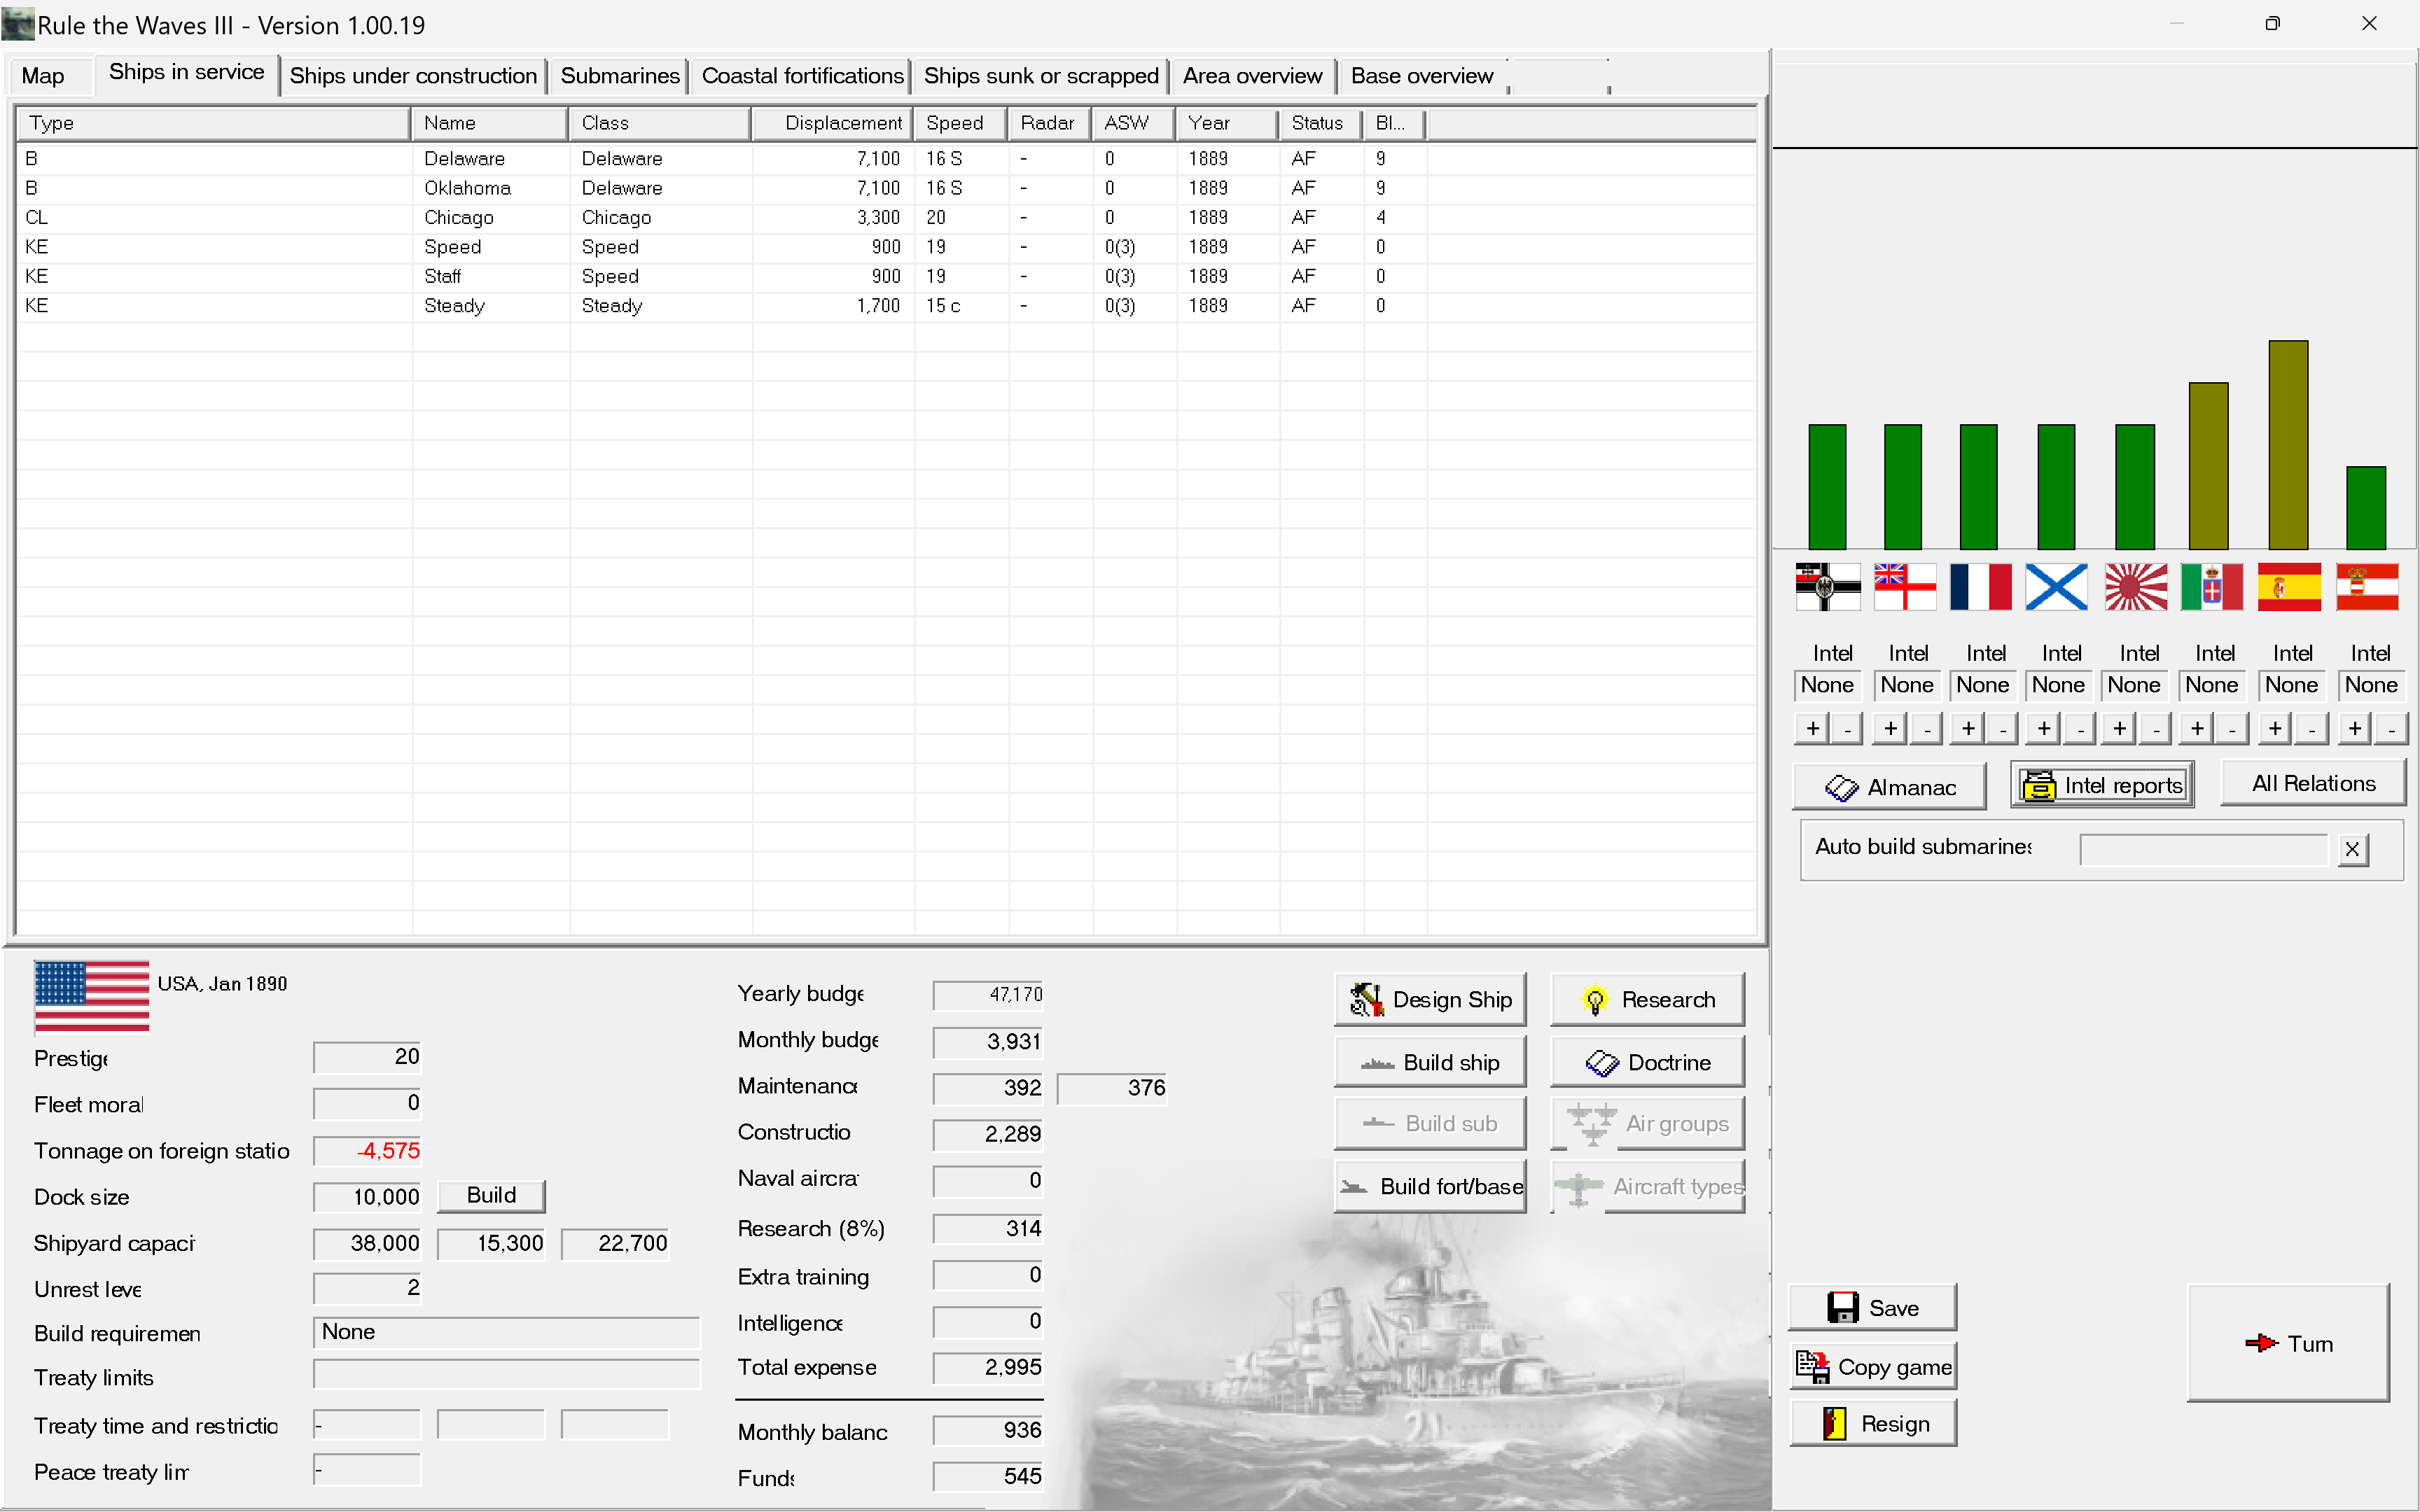2420x1512 pixels.
Task: Switch to the Map tab
Action: pos(43,76)
